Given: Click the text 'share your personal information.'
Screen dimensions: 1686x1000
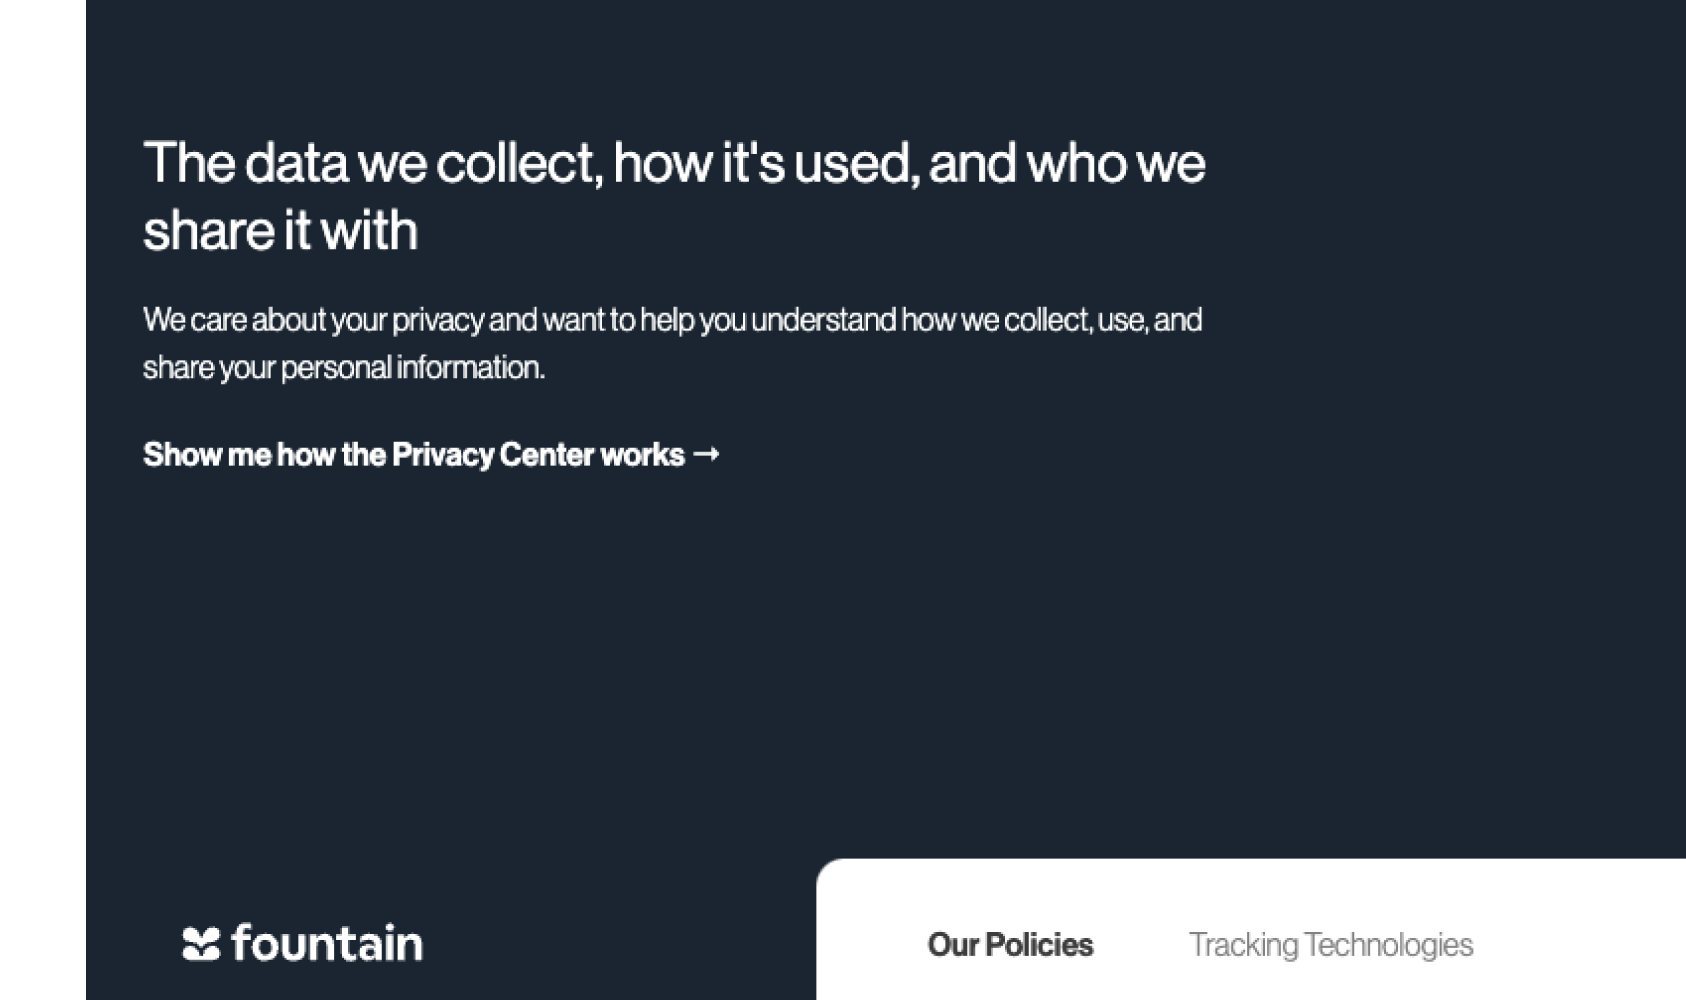Looking at the screenshot, I should [344, 368].
